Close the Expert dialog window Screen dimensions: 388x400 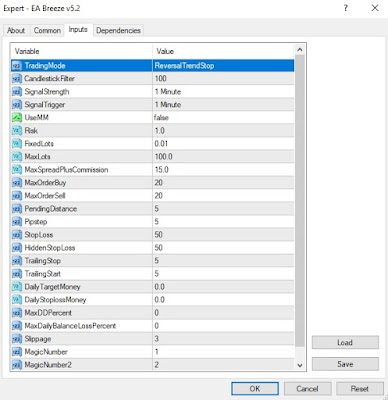coord(375,8)
